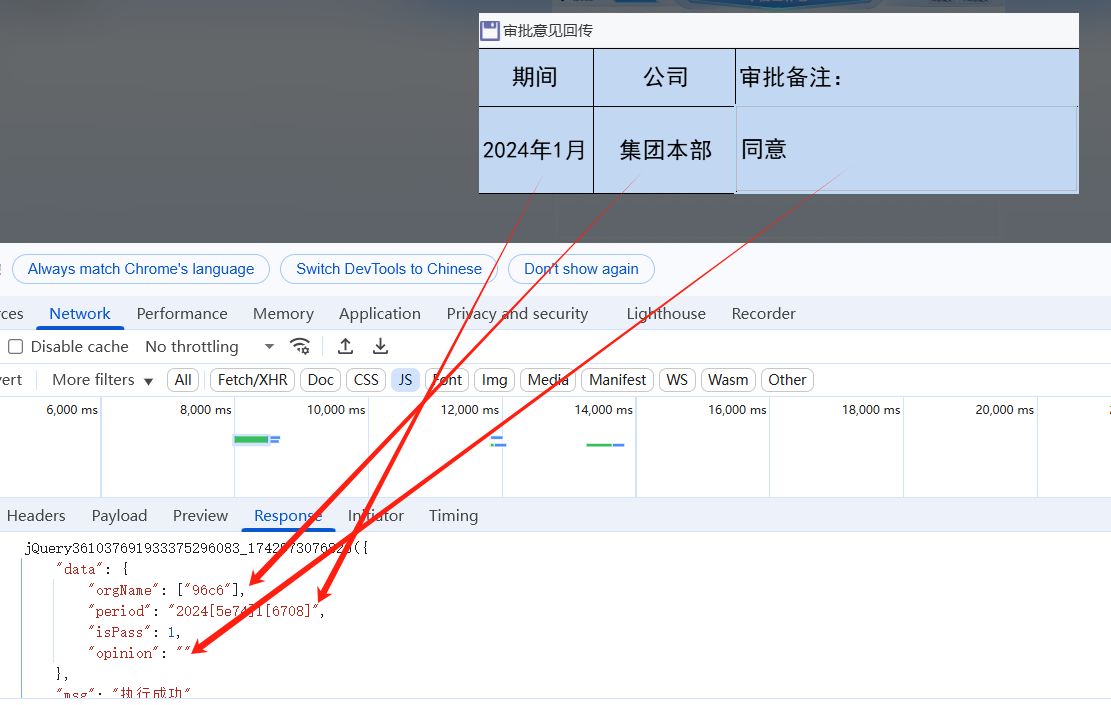Click the "opinion" key in response
Viewport: 1111px width, 705px height.
point(123,653)
